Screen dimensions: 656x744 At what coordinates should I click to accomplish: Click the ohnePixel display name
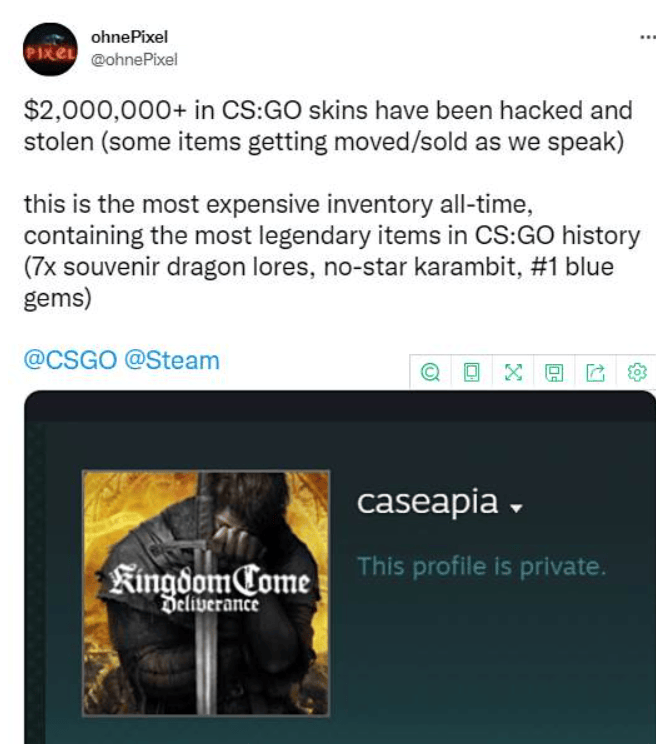[x=129, y=37]
